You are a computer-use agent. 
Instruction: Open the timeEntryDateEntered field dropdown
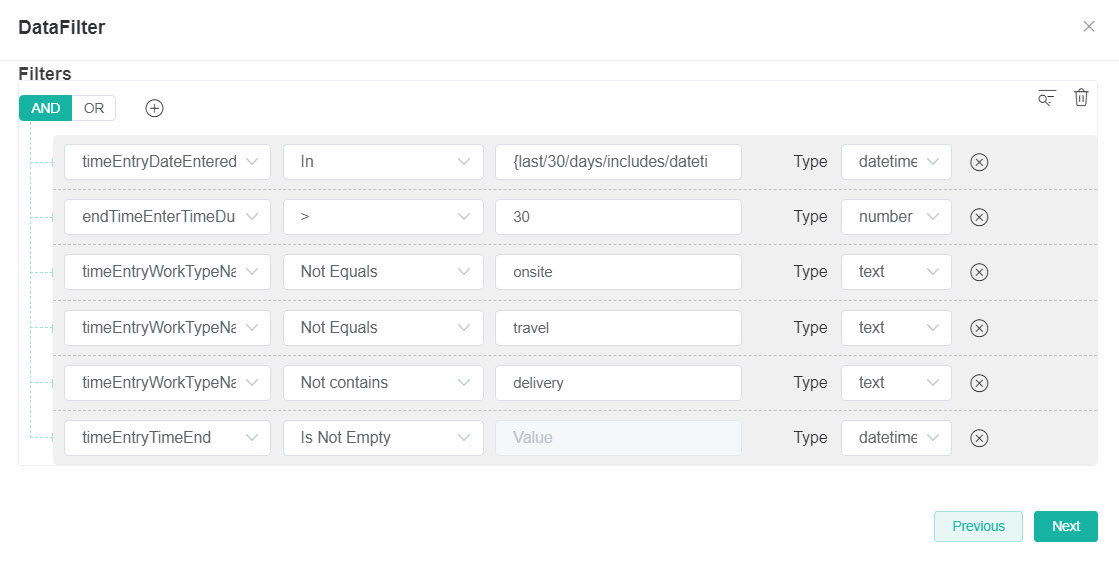[x=167, y=162]
